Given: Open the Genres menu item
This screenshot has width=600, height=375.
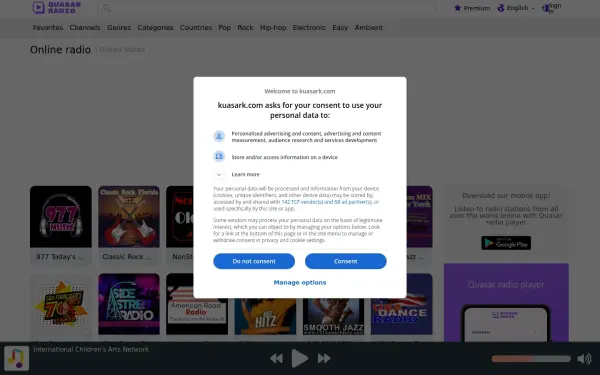Looking at the screenshot, I should point(119,28).
